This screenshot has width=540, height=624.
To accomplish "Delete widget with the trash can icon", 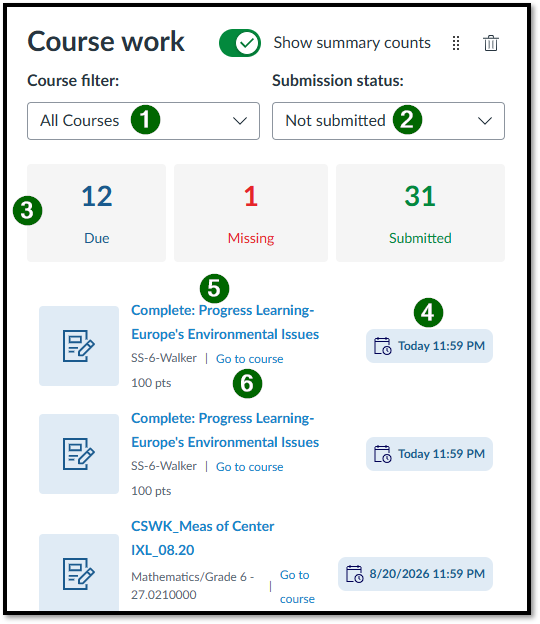I will click(490, 43).
